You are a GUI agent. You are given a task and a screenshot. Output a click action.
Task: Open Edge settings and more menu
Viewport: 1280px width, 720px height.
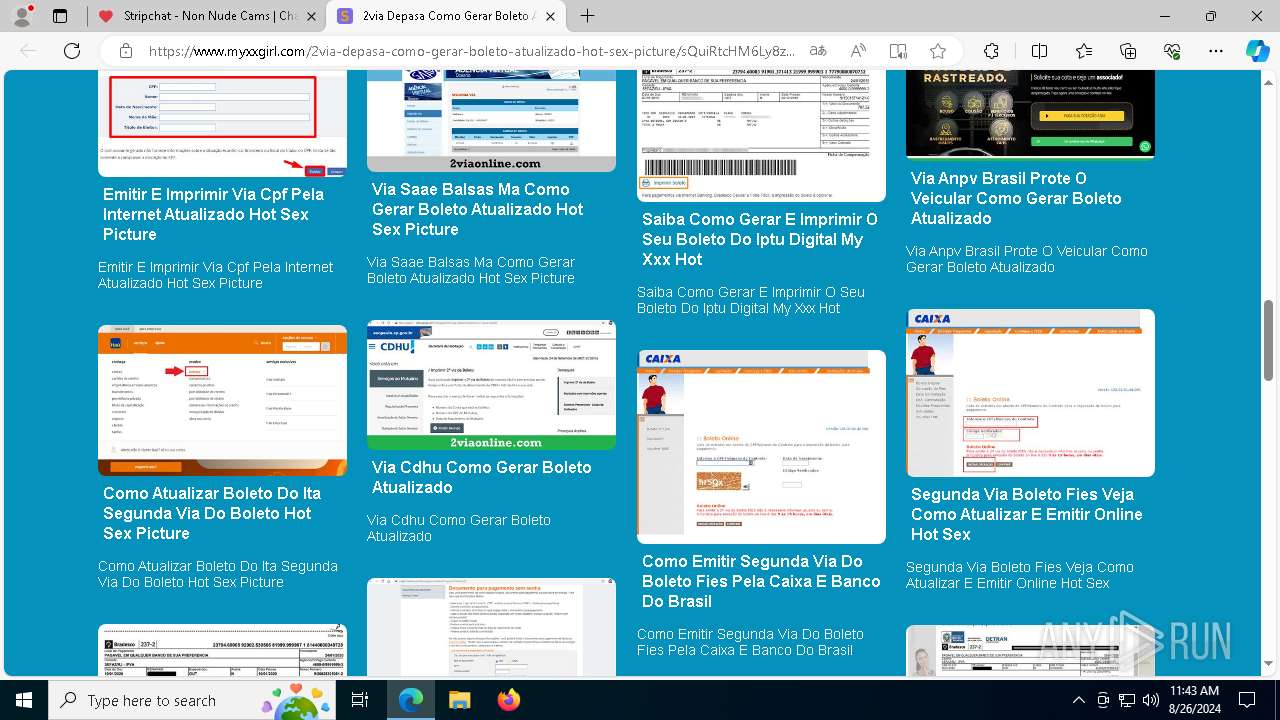coord(1216,51)
